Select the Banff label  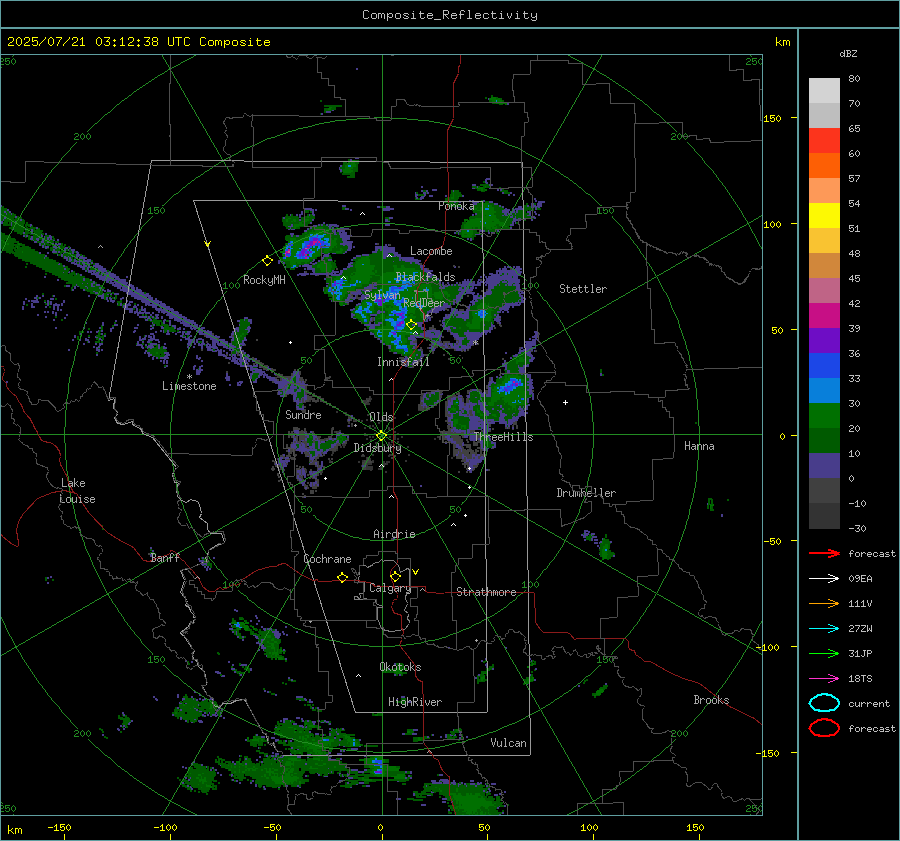click(x=165, y=557)
